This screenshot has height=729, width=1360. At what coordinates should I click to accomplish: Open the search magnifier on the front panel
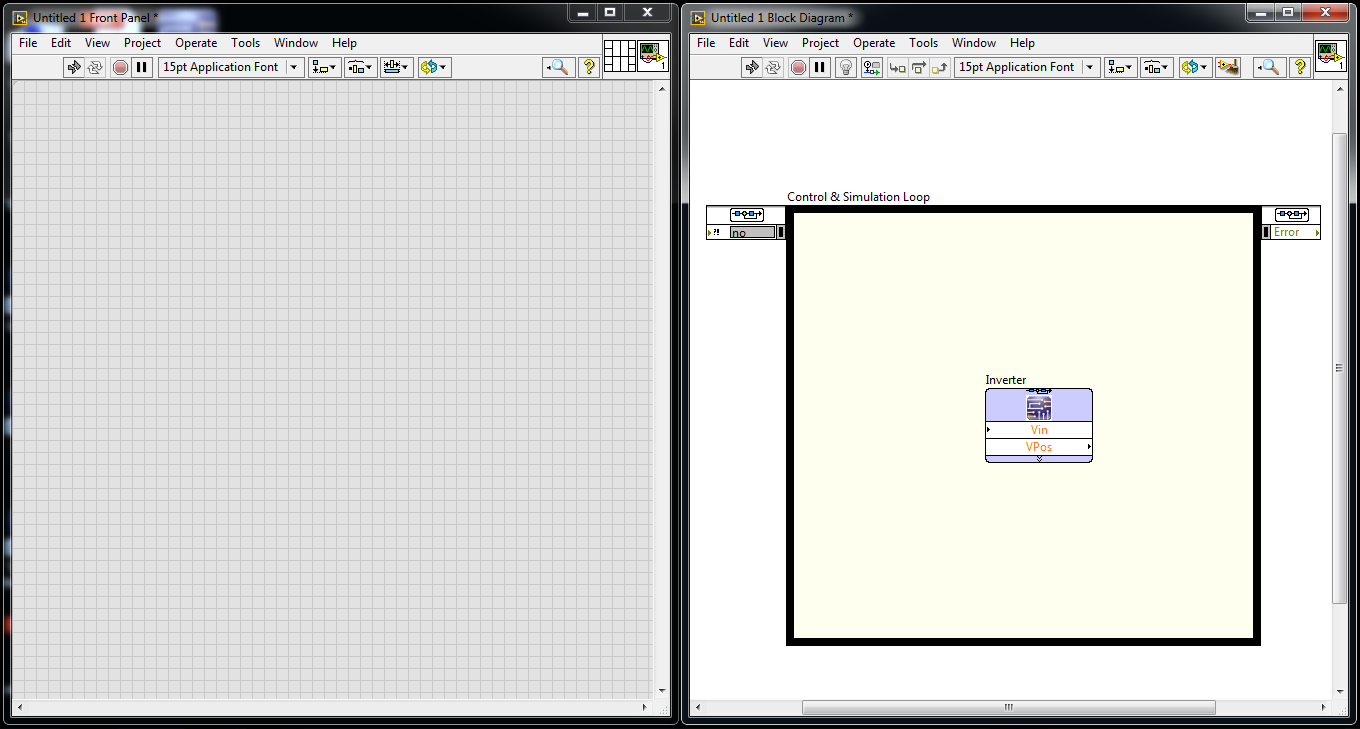point(558,67)
